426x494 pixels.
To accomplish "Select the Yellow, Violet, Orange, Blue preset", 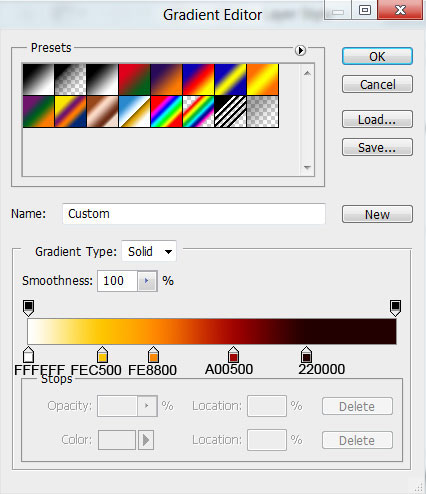I will tap(70, 112).
